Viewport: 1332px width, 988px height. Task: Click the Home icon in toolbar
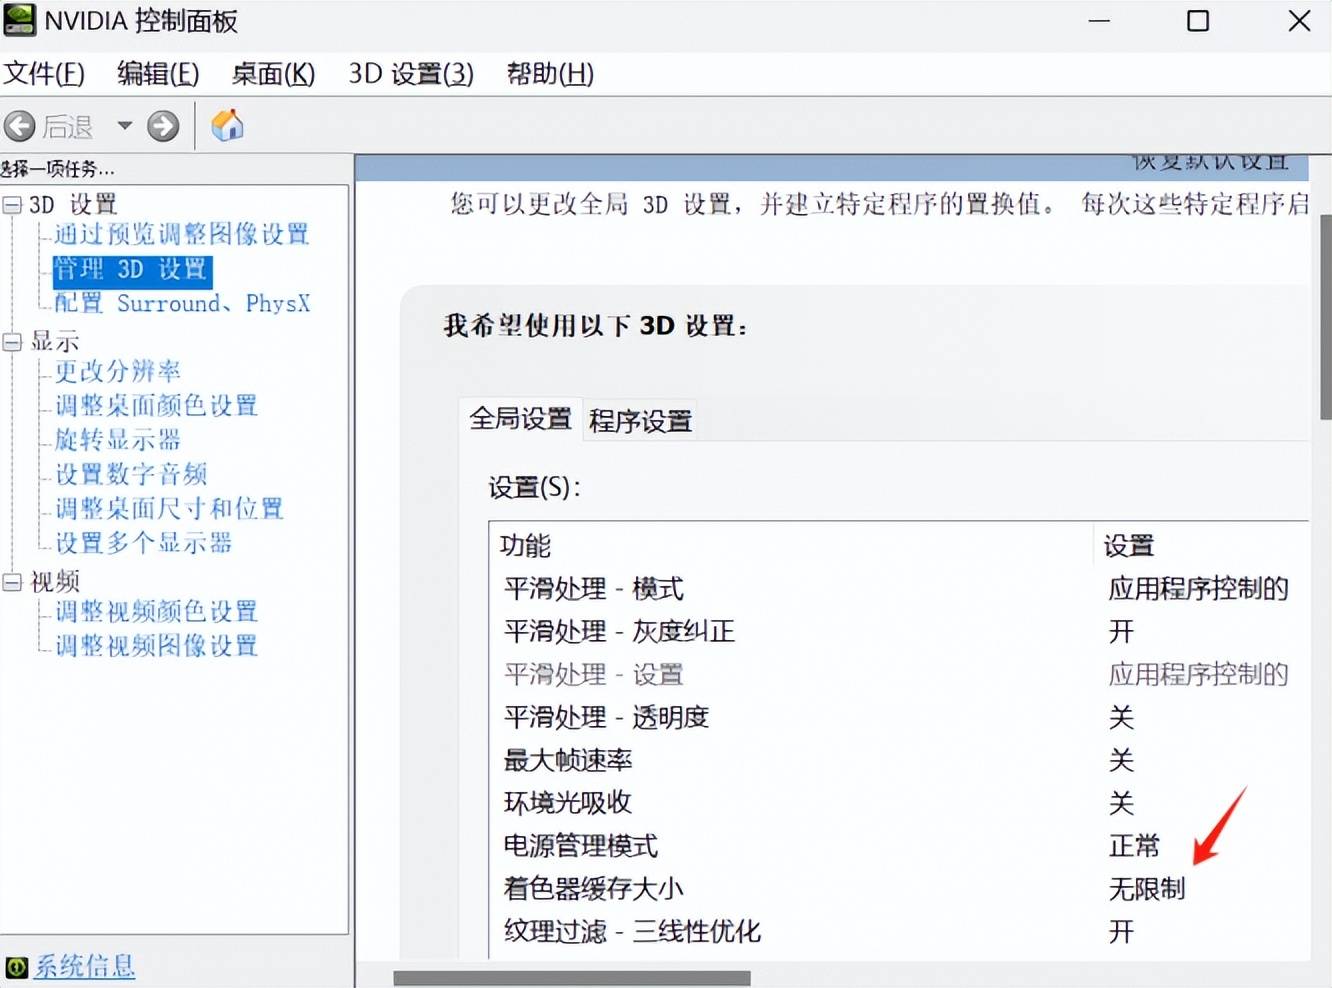(227, 126)
